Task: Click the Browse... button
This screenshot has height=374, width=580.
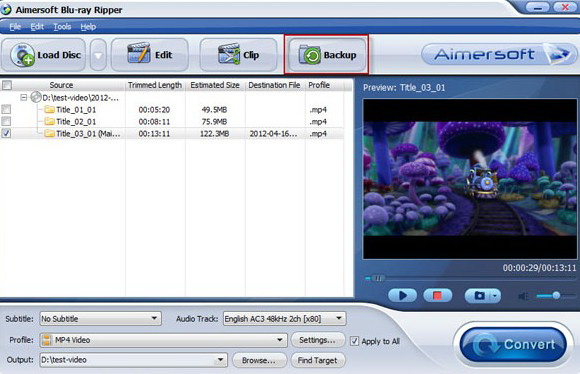Action: (x=259, y=360)
